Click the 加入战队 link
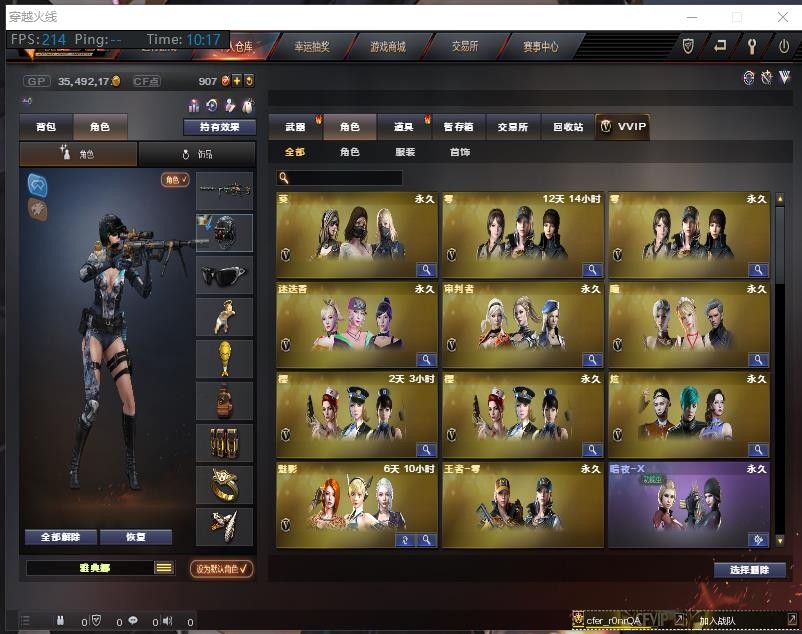802x634 pixels. tap(717, 621)
